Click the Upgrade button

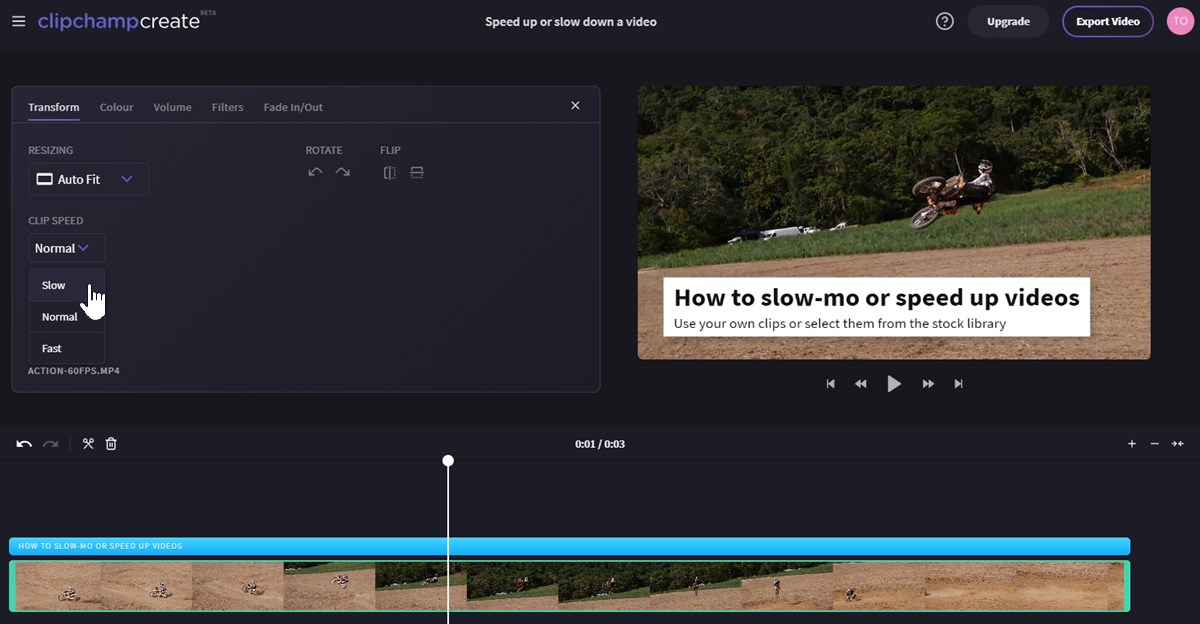[1008, 20]
